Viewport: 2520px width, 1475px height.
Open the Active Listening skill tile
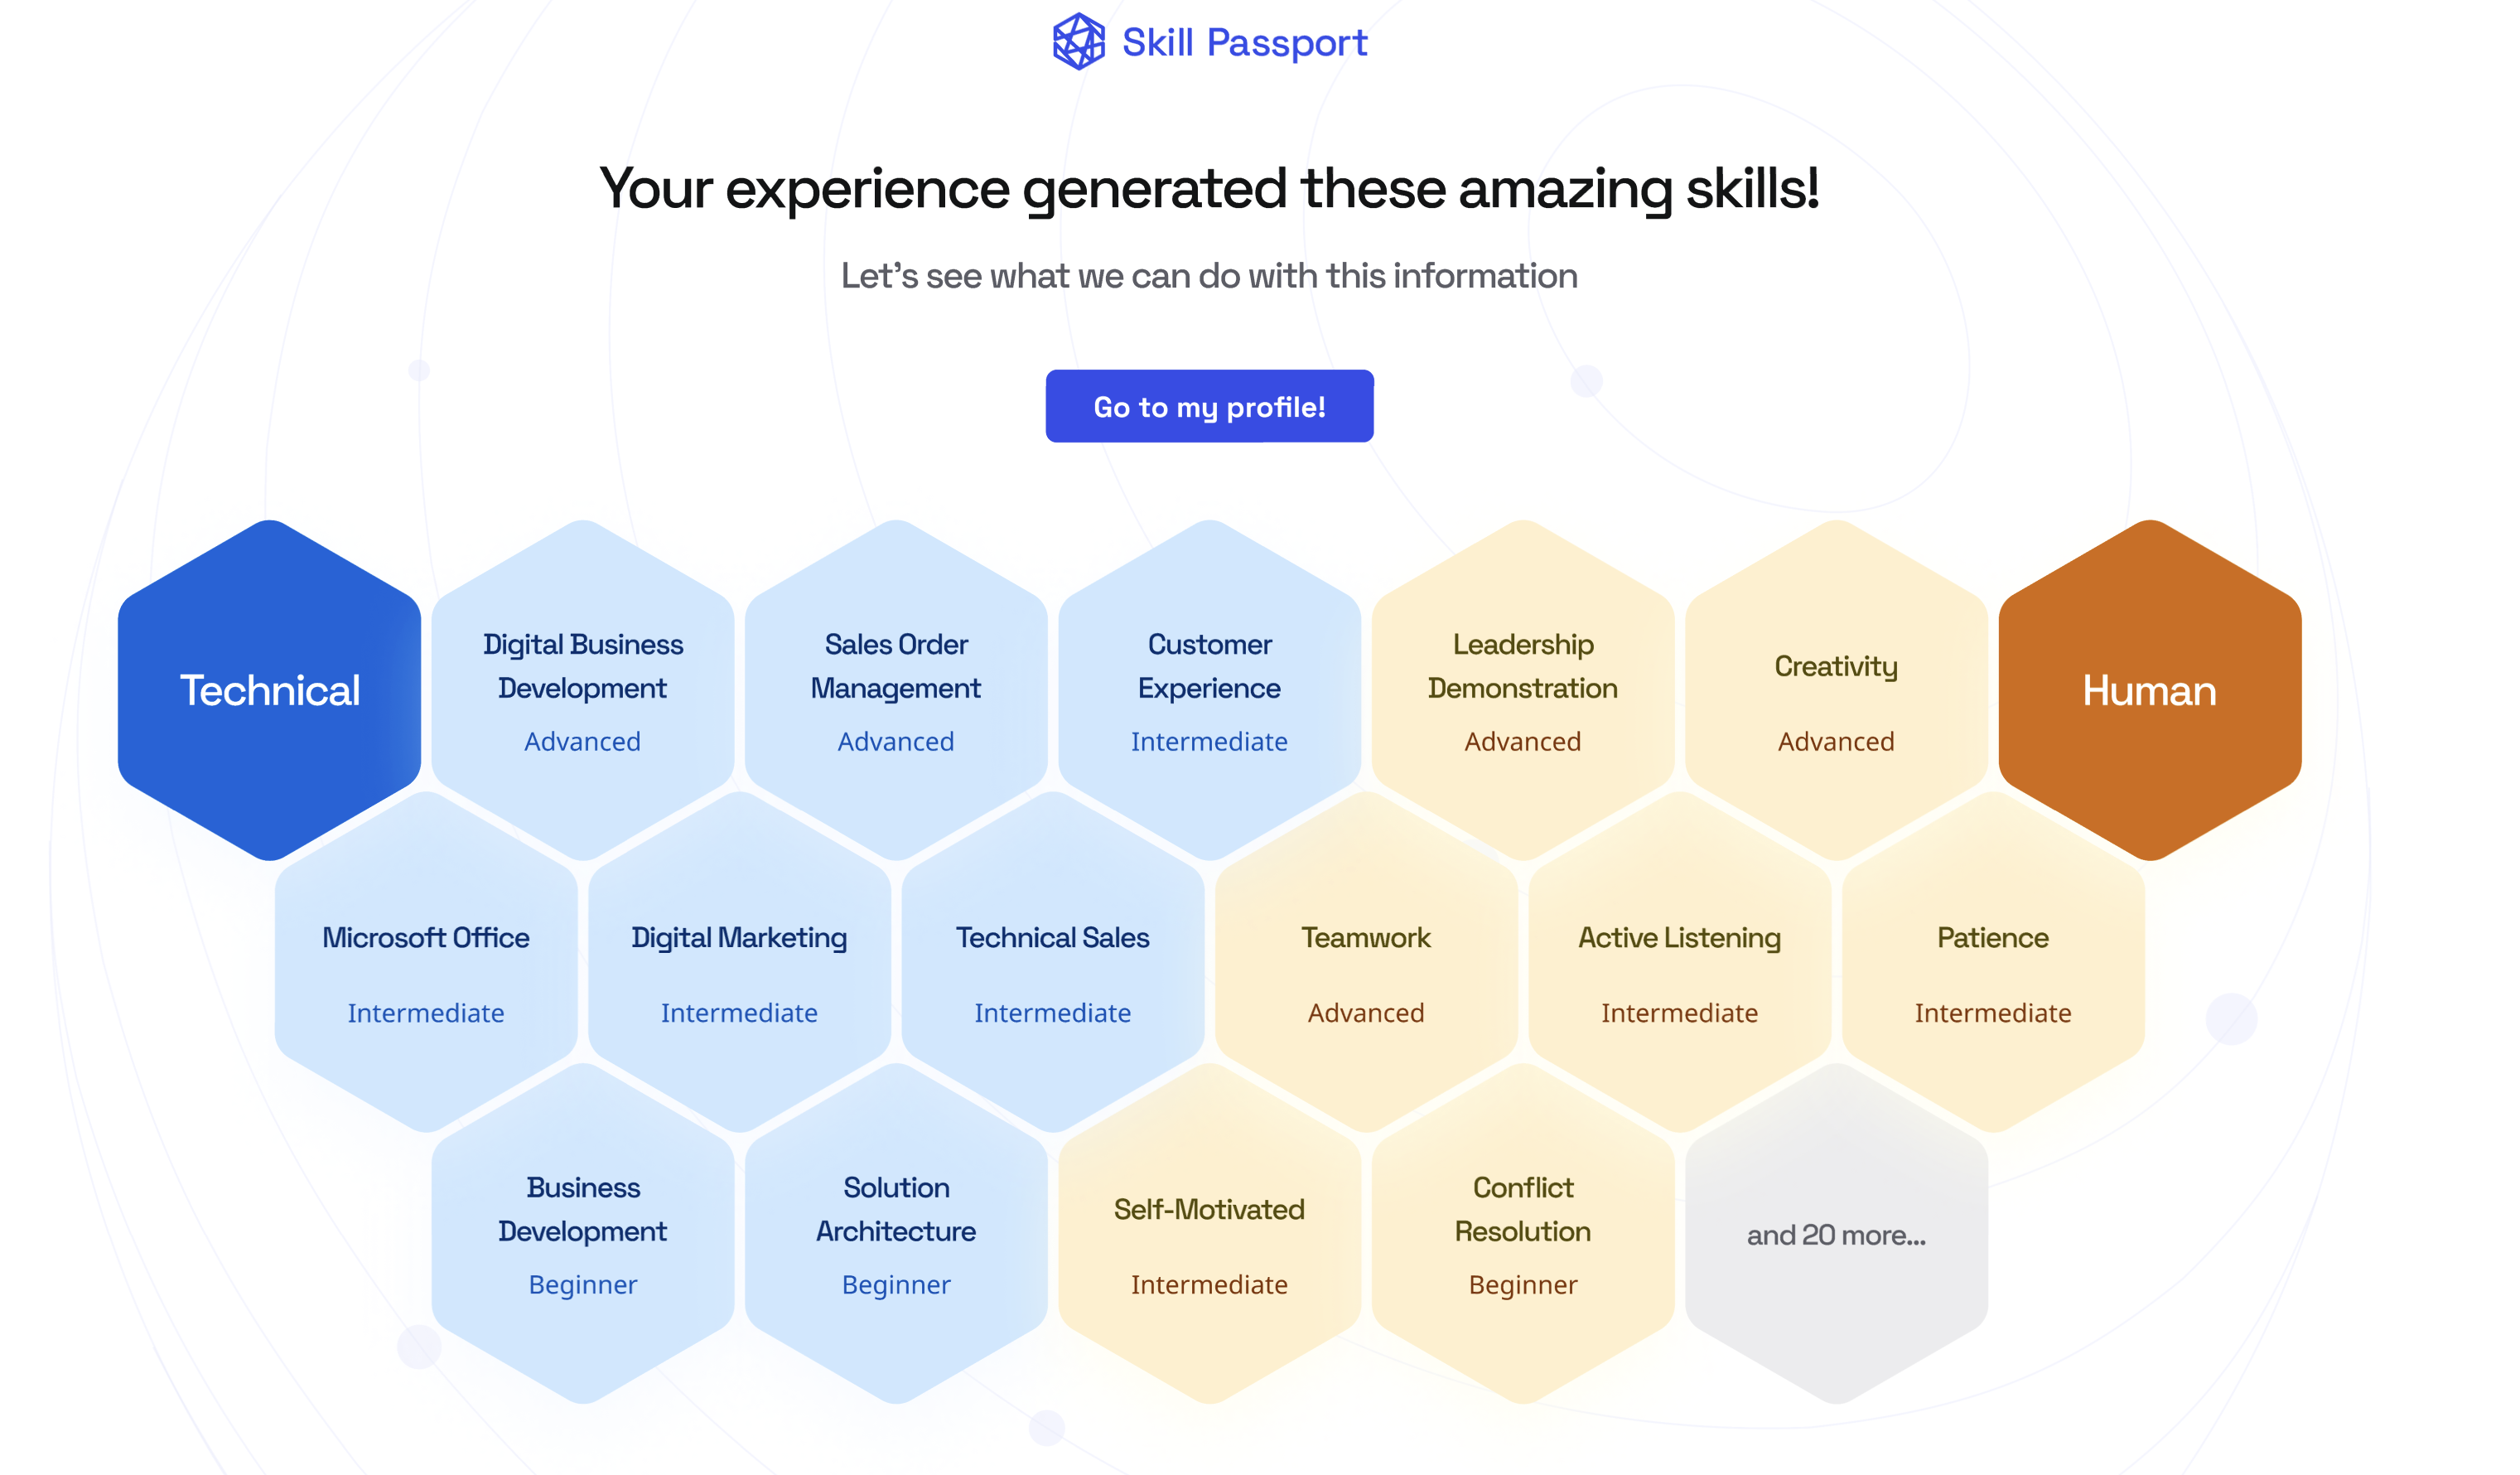pos(1679,962)
